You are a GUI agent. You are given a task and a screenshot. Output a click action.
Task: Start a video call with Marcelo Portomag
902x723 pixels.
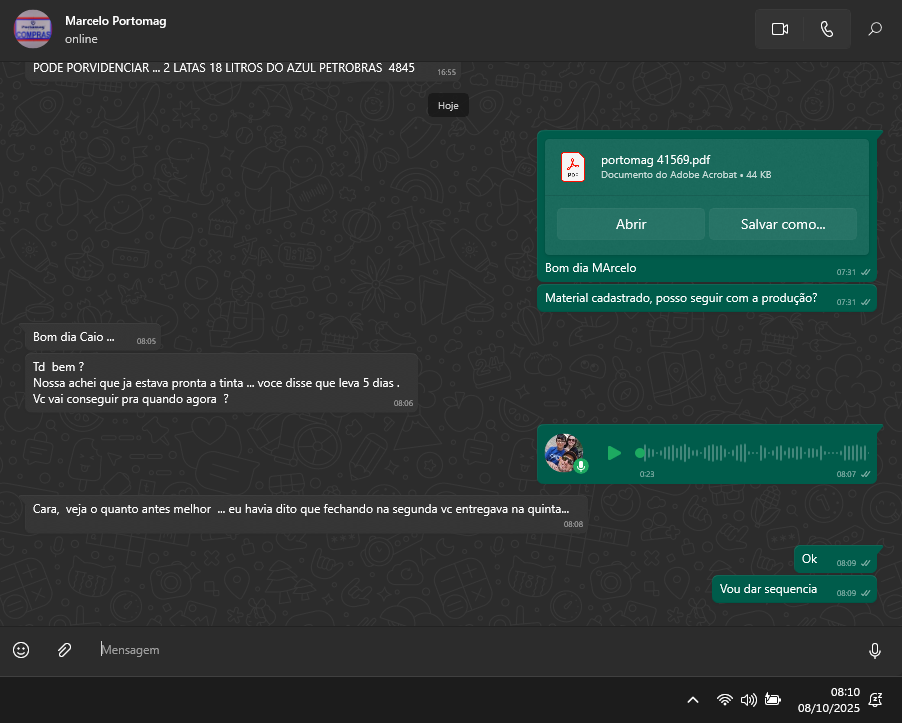click(780, 29)
